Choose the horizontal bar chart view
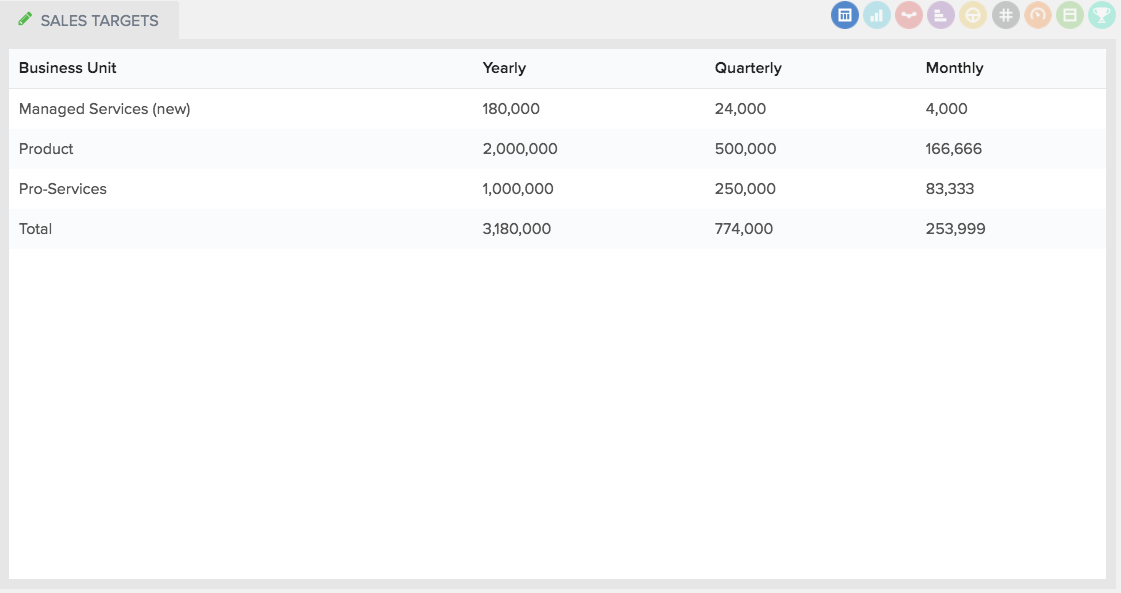The height and width of the screenshot is (593, 1121). pyautogui.click(x=941, y=15)
